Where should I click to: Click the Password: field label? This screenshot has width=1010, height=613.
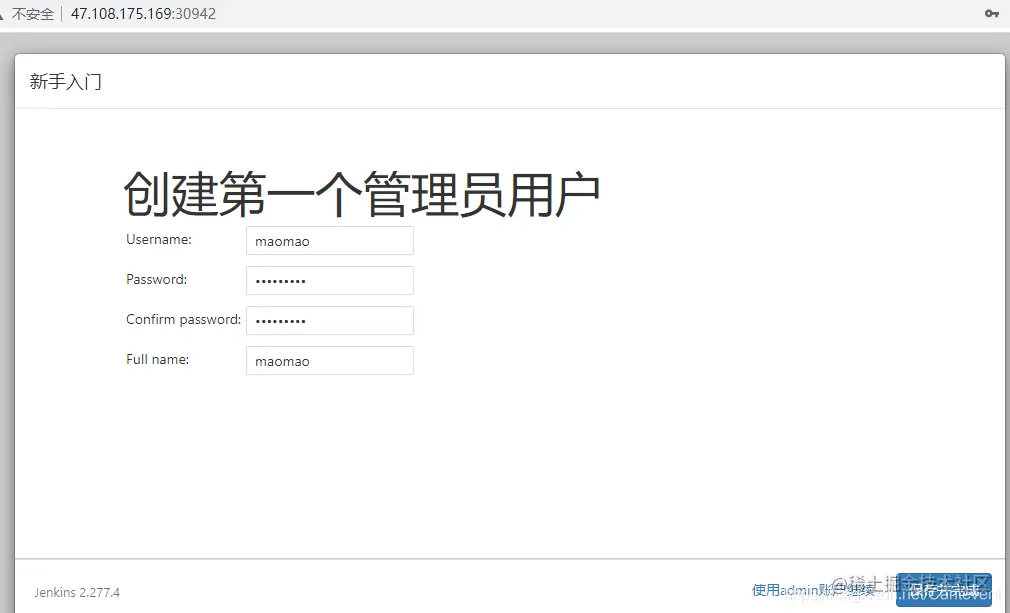click(x=156, y=279)
